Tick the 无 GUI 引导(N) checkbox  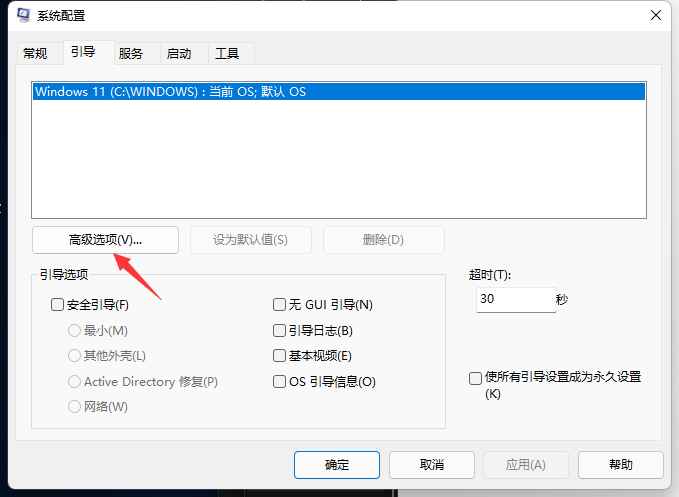coord(279,304)
